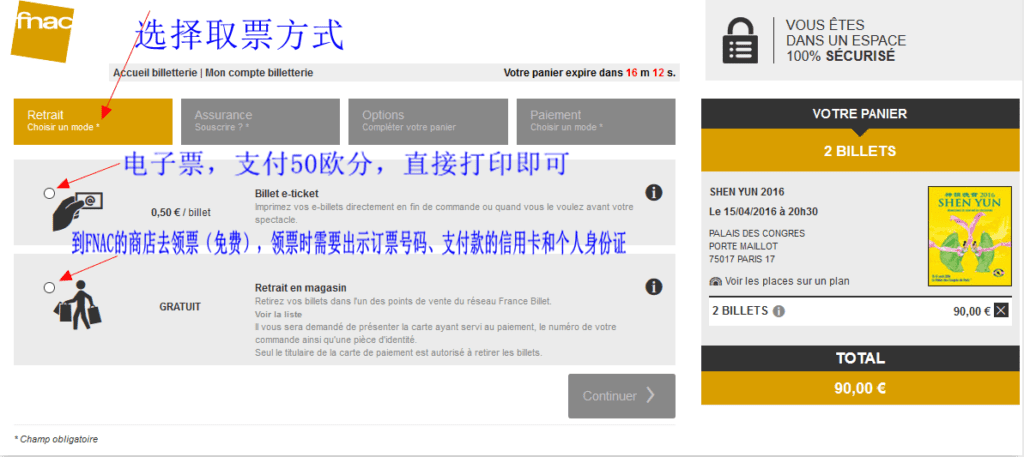Viewport: 1024px width, 457px height.
Task: Click info icon for Billet e-ticket
Action: [x=653, y=192]
